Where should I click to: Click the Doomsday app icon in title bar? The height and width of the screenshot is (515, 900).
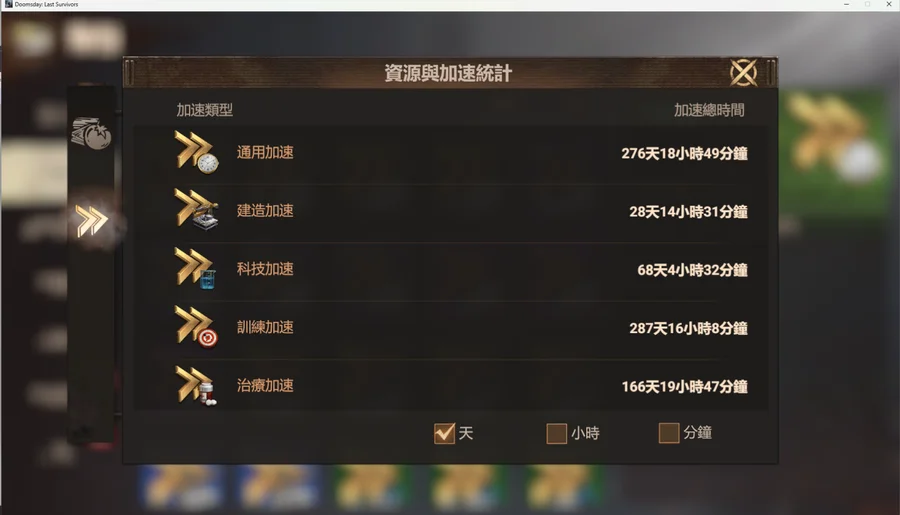pyautogui.click(x=8, y=4)
